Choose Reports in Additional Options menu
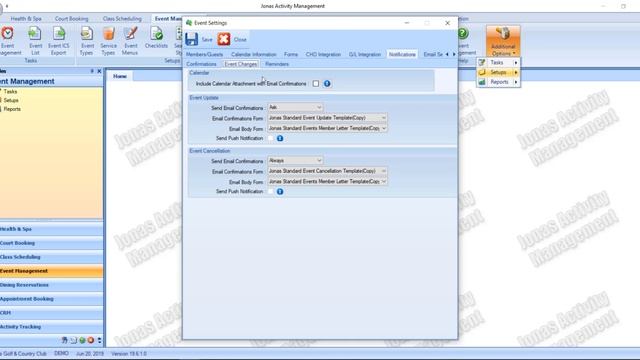The height and width of the screenshot is (360, 640). 498,82
